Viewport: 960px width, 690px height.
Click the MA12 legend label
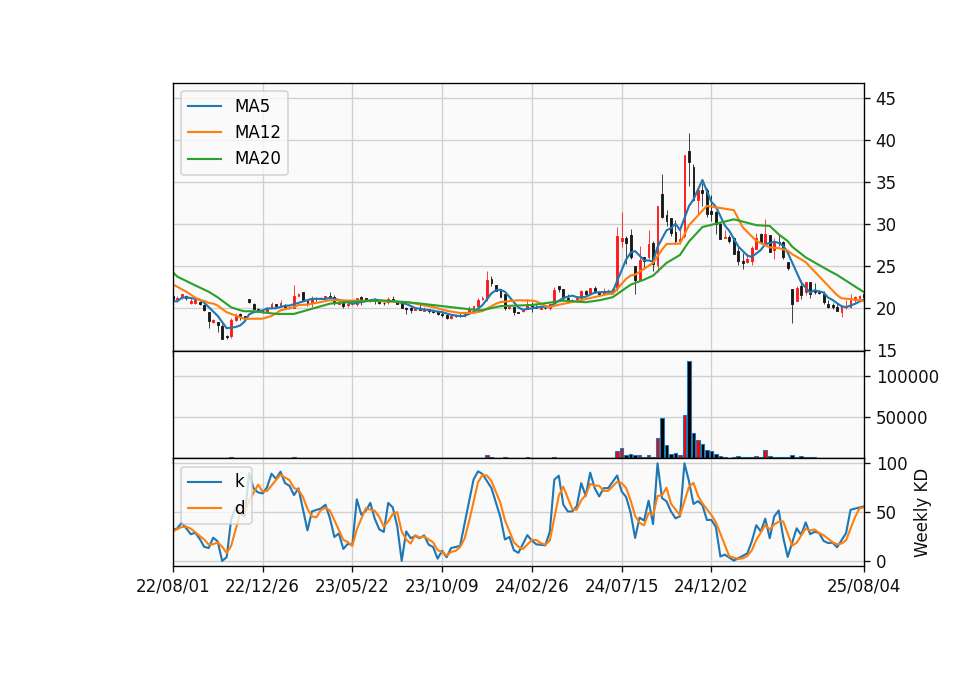point(257,132)
